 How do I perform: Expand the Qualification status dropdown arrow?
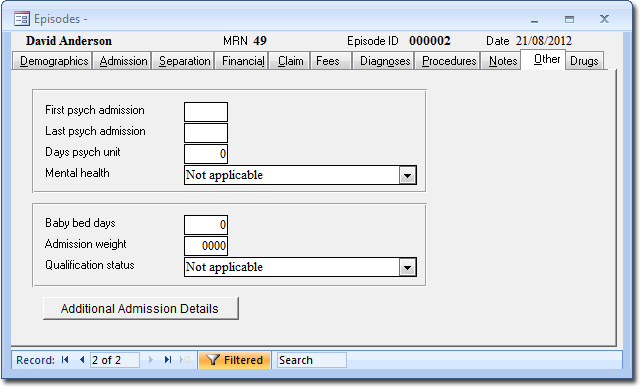click(407, 267)
